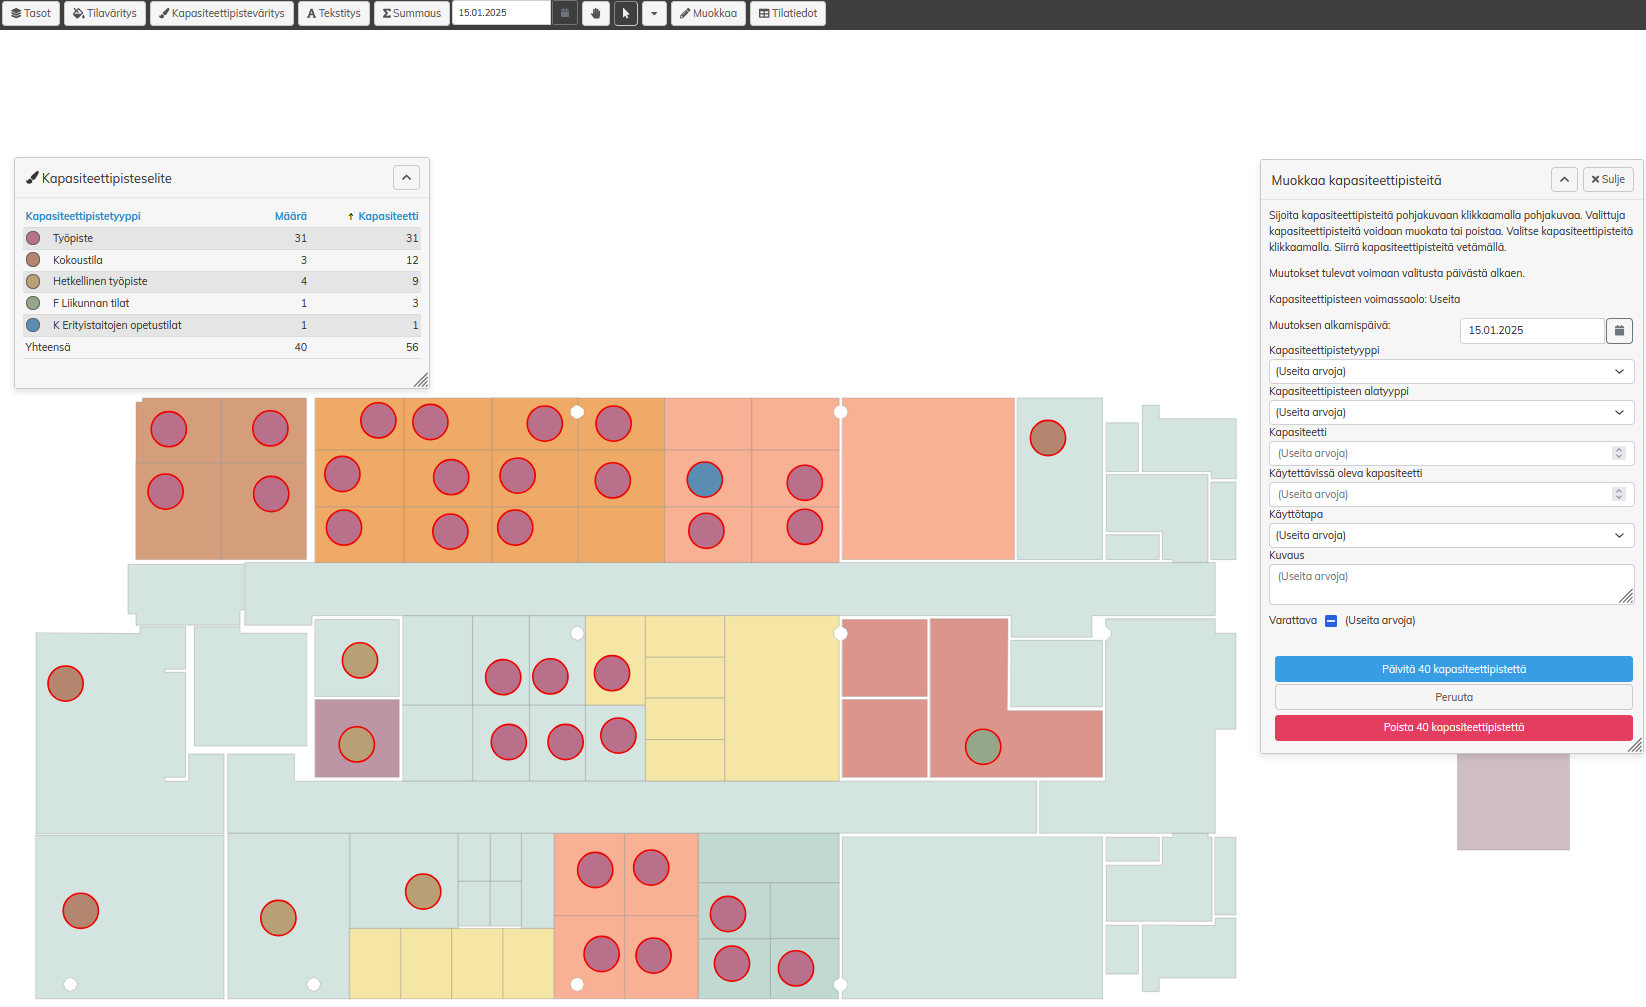Click Poista 40 kapasiteettipistettä button
This screenshot has height=1007, width=1646.
1453,727
